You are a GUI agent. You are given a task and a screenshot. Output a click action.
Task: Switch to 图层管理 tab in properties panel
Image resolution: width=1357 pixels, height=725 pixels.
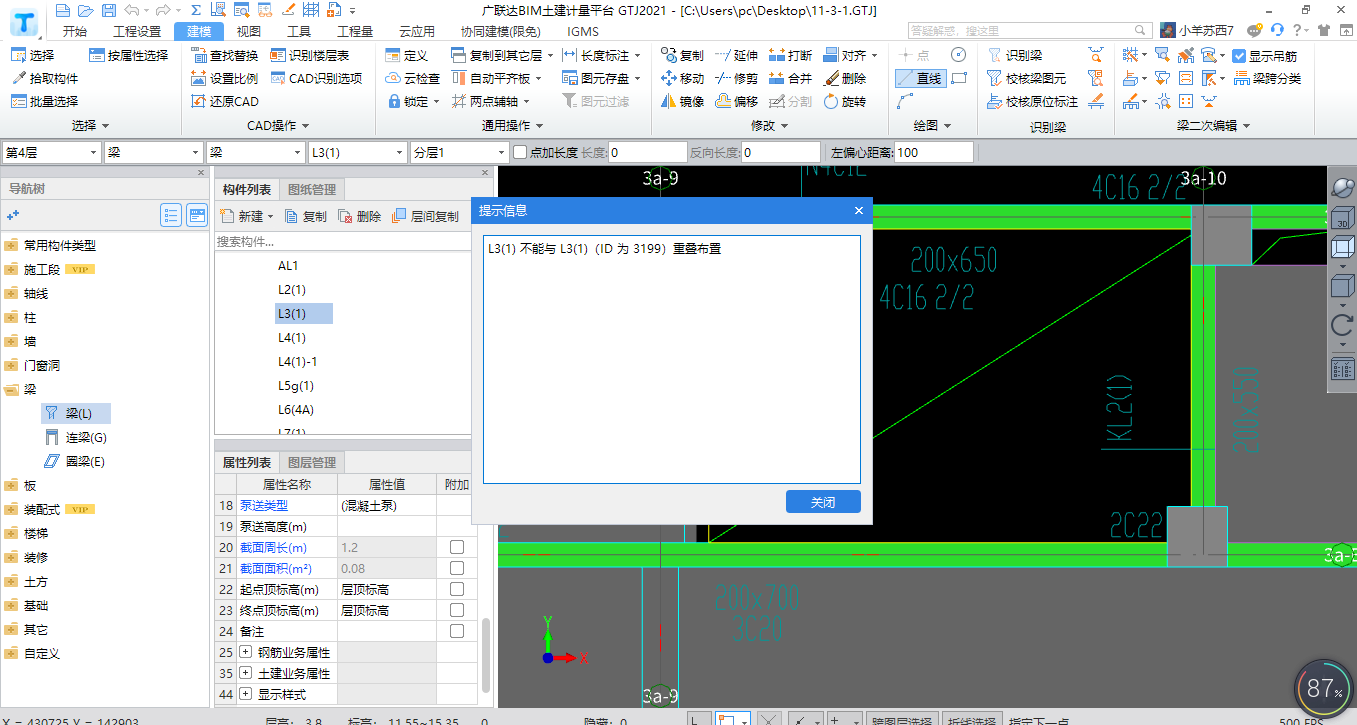(312, 462)
